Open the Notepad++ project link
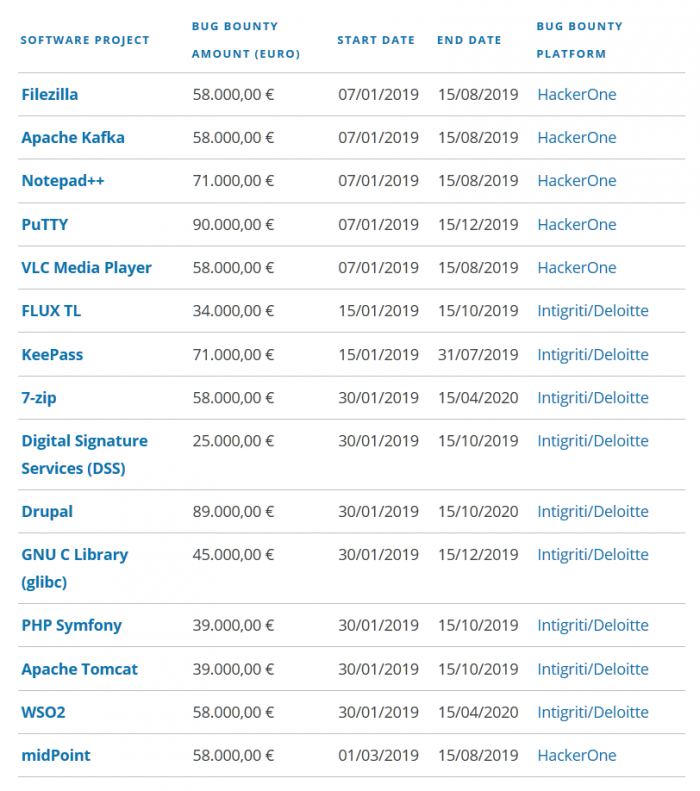The height and width of the screenshot is (791, 700). pyautogui.click(x=62, y=181)
